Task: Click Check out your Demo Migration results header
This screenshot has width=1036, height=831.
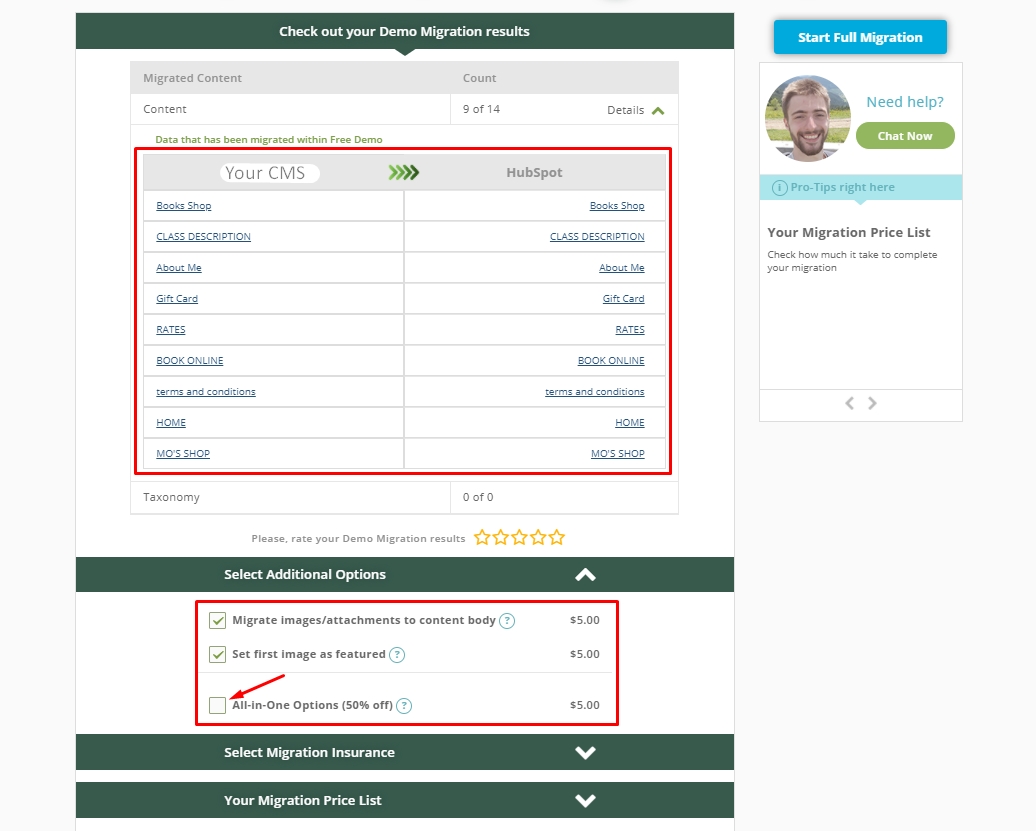Action: (x=404, y=31)
